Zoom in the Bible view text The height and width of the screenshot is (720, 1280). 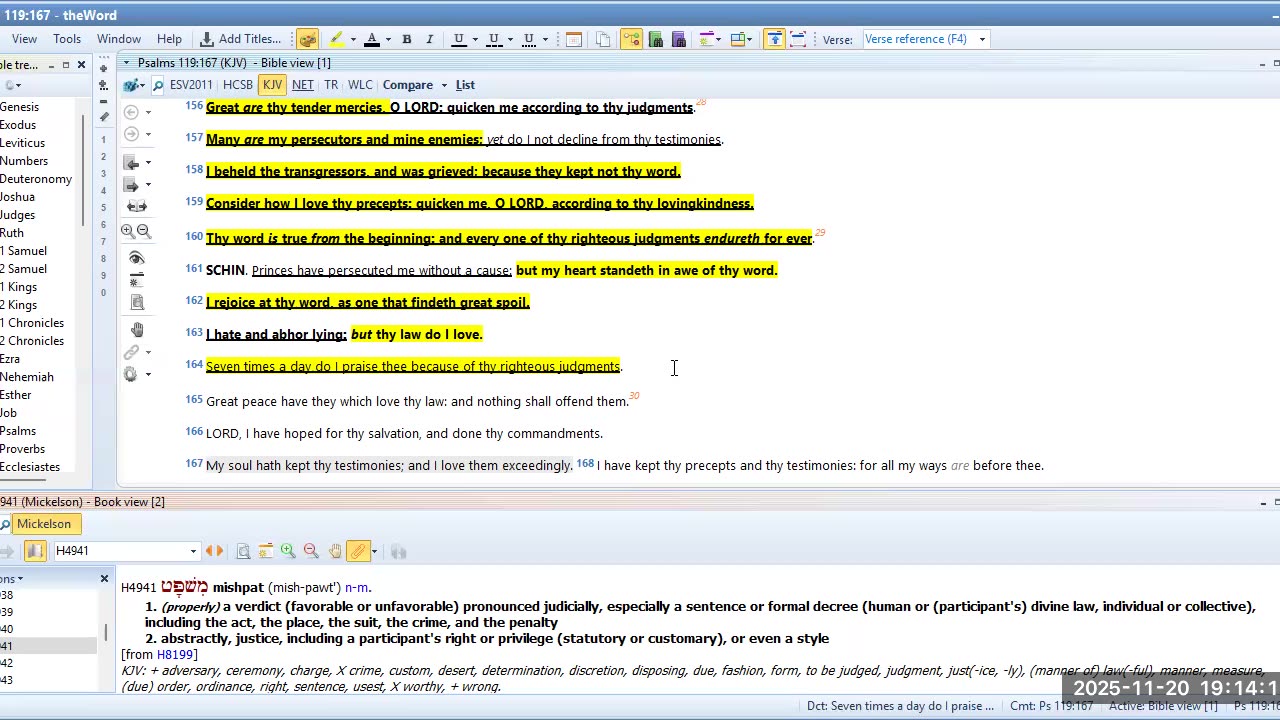(128, 231)
